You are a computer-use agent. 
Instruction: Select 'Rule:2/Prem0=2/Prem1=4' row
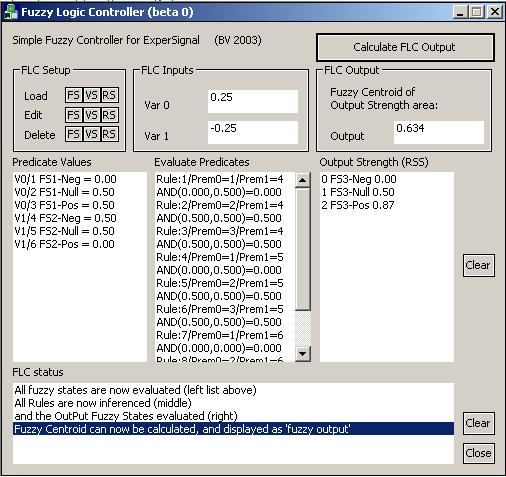click(x=225, y=205)
